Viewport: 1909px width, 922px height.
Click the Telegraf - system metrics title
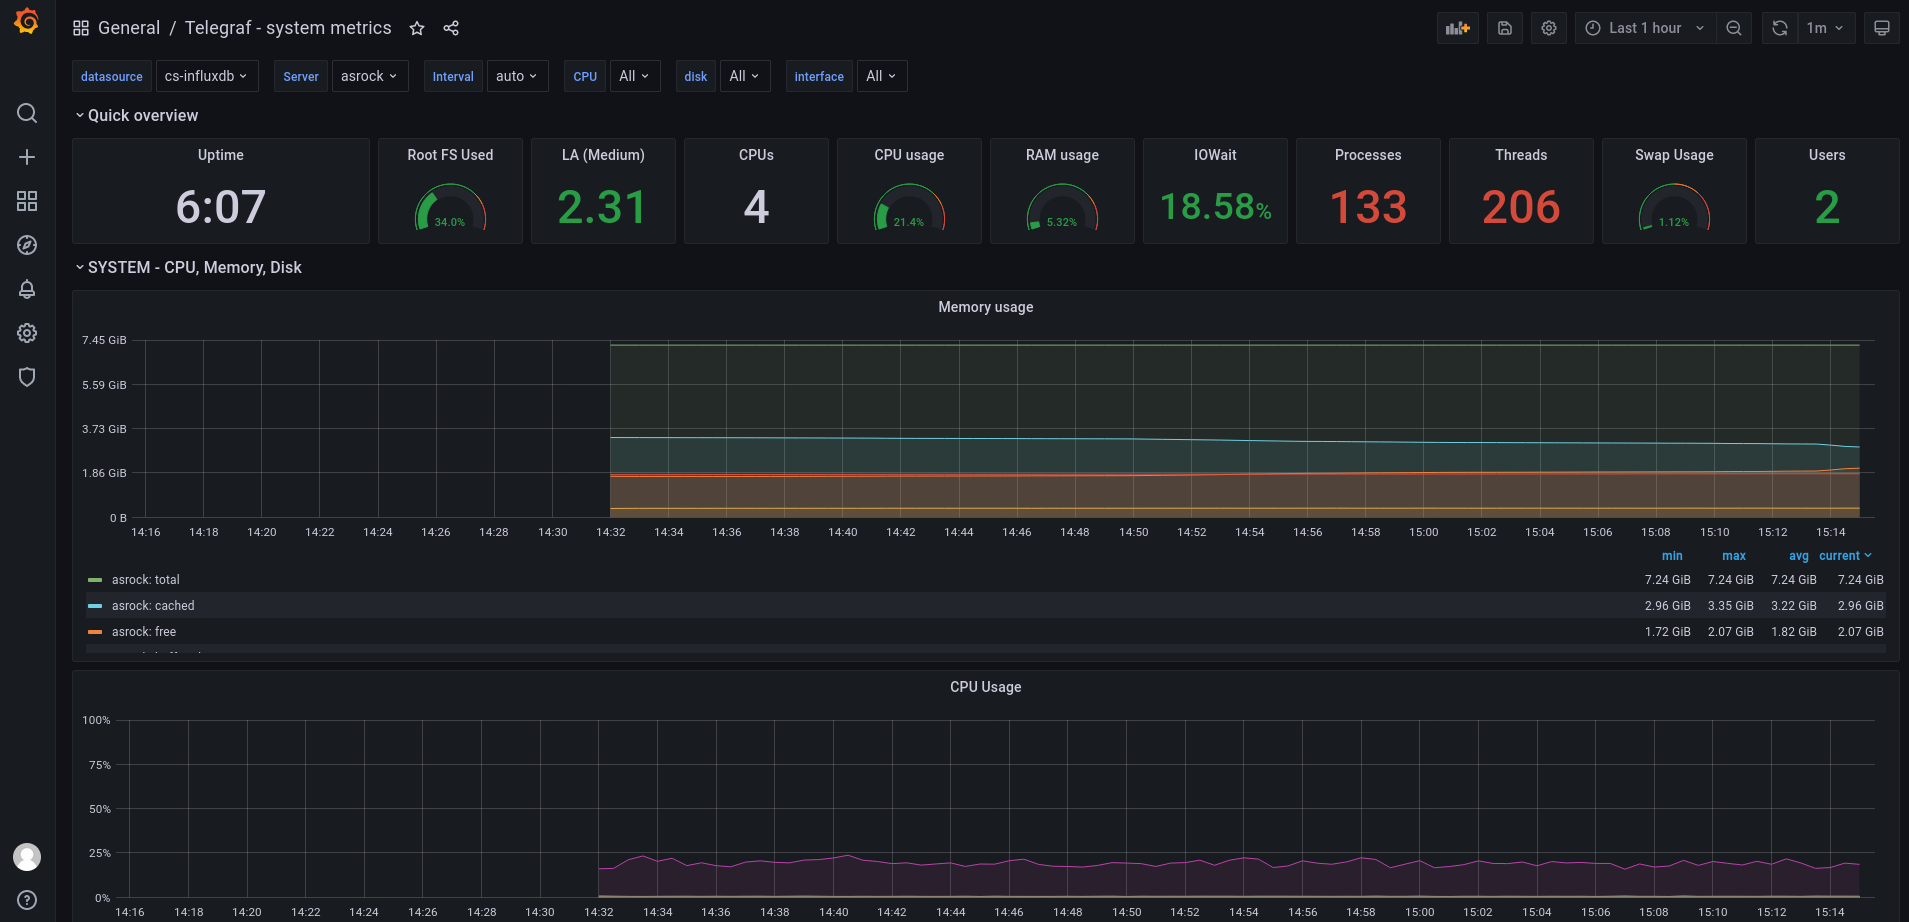[x=288, y=28]
